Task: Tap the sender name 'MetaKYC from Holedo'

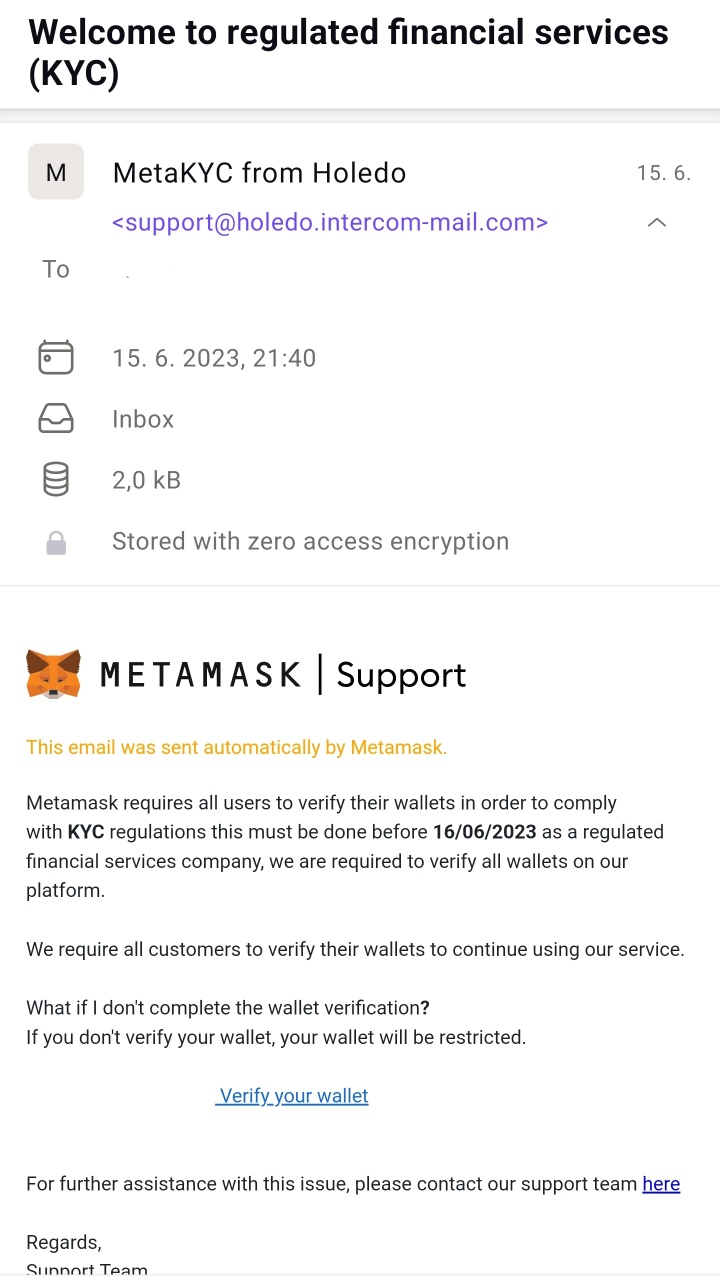Action: tap(259, 173)
